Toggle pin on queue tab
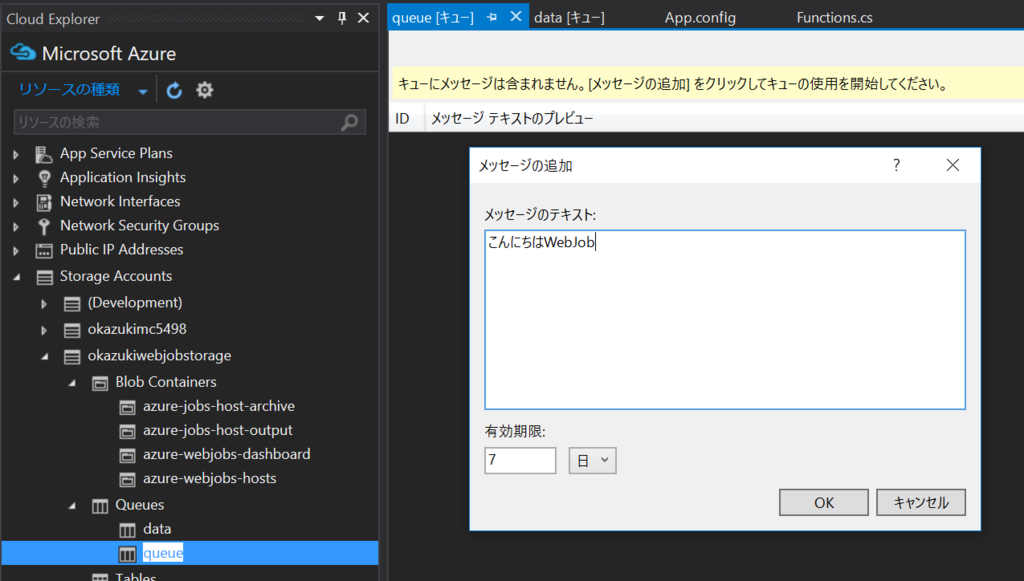This screenshot has width=1024, height=581. click(x=492, y=18)
